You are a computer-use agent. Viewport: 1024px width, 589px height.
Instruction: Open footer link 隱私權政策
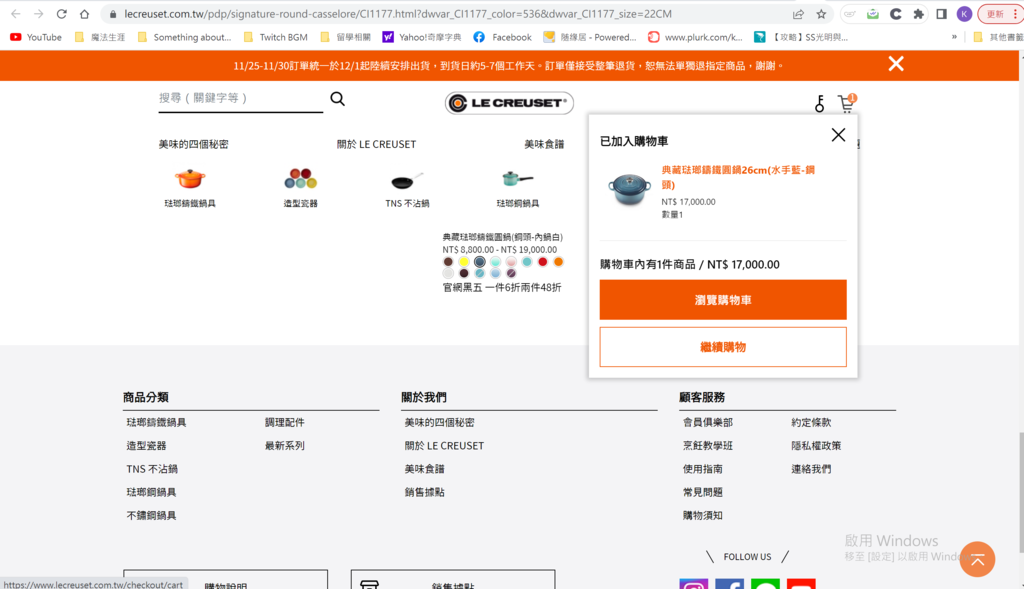[x=816, y=445]
